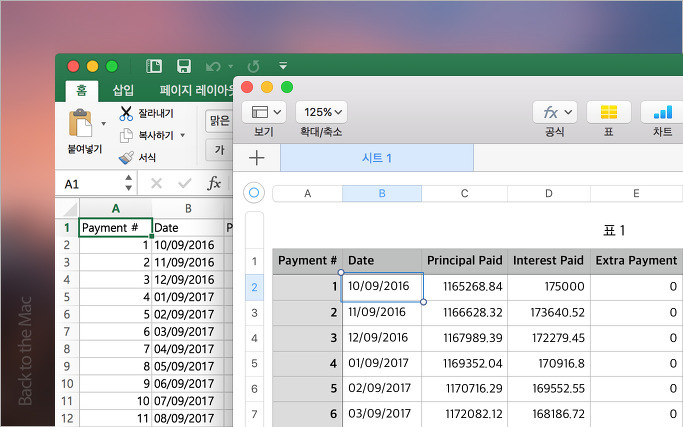Click Numbers cell 175000

click(549, 287)
